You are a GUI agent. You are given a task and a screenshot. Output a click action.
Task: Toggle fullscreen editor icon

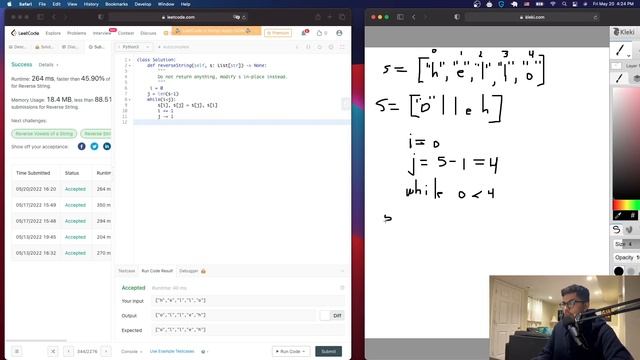pos(342,47)
